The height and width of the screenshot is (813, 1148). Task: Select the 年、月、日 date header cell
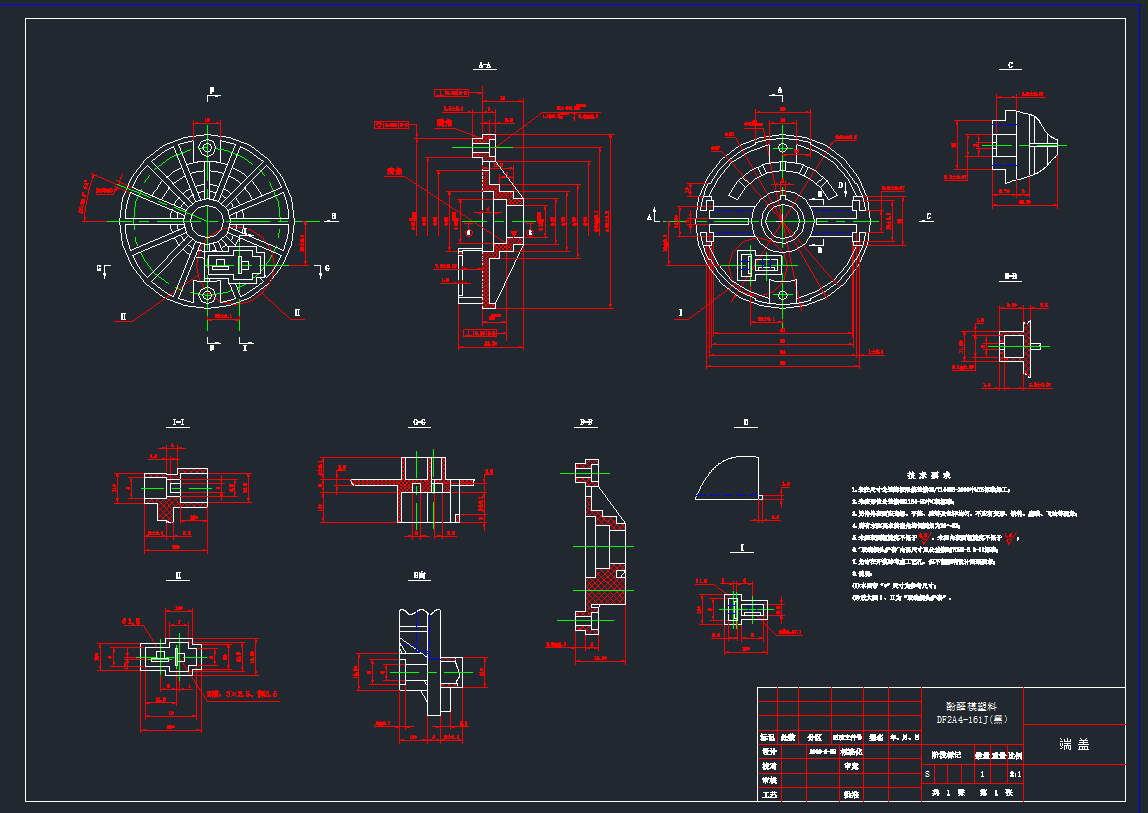click(903, 736)
